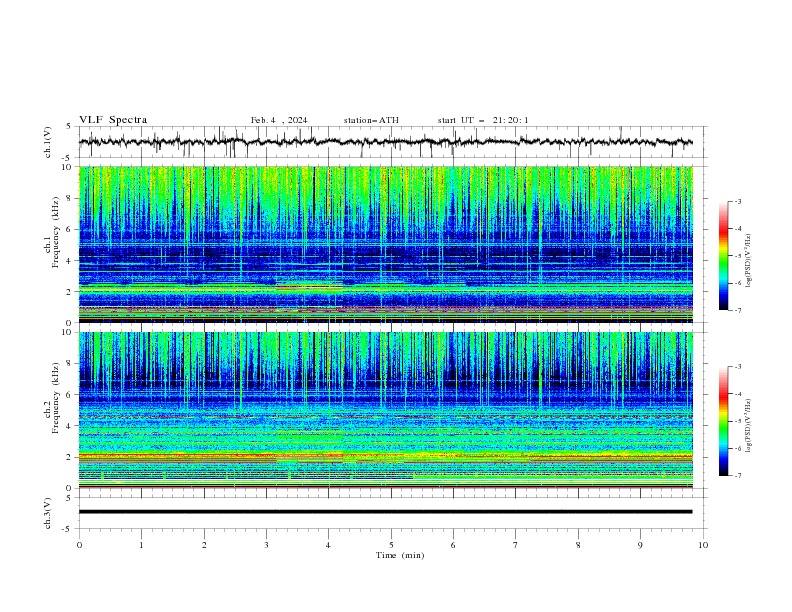The height and width of the screenshot is (612, 792).
Task: Click the "Time (min)" axis title
Action: [x=400, y=555]
